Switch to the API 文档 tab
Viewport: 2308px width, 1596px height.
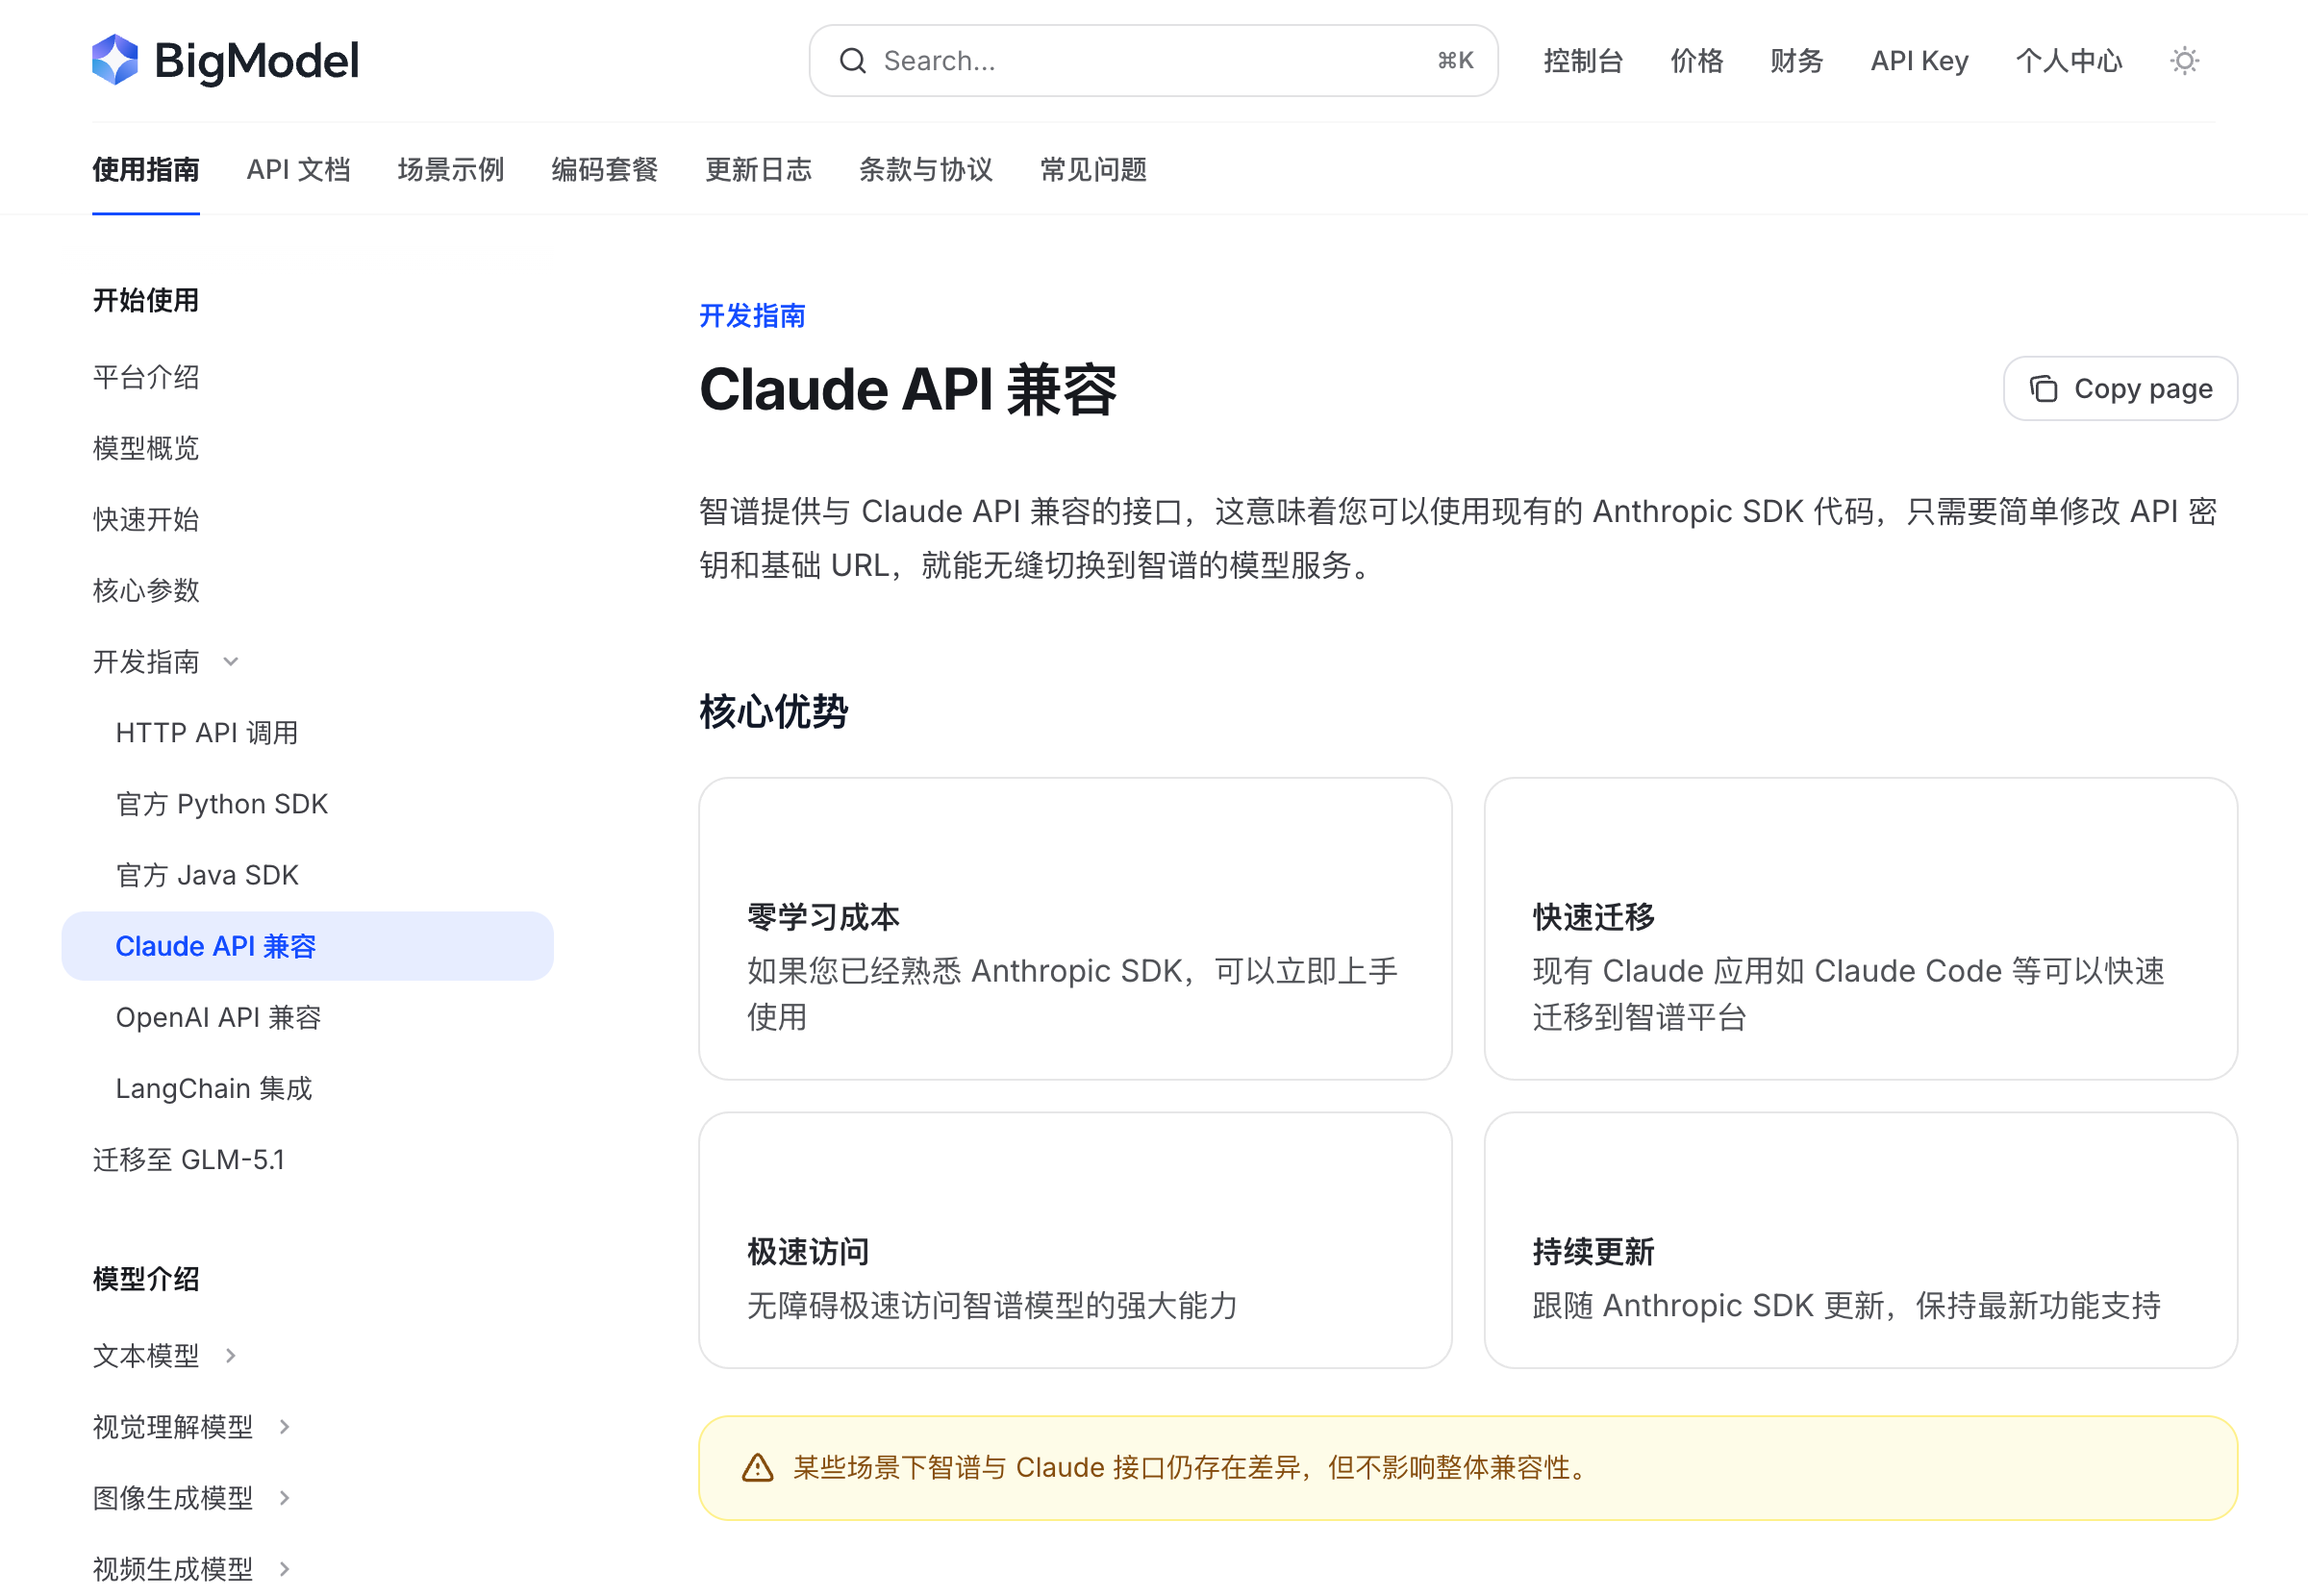(x=298, y=169)
